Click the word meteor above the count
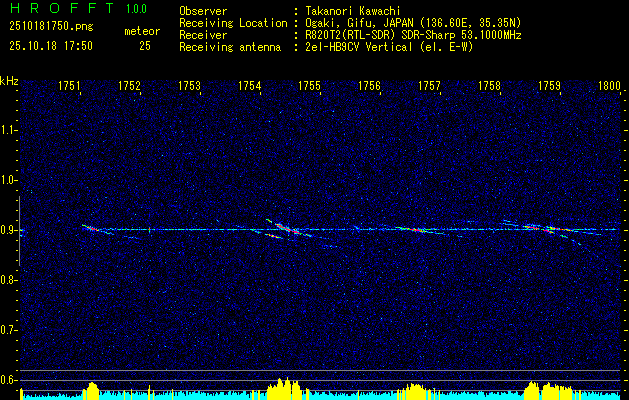This screenshot has width=629, height=400. (142, 31)
